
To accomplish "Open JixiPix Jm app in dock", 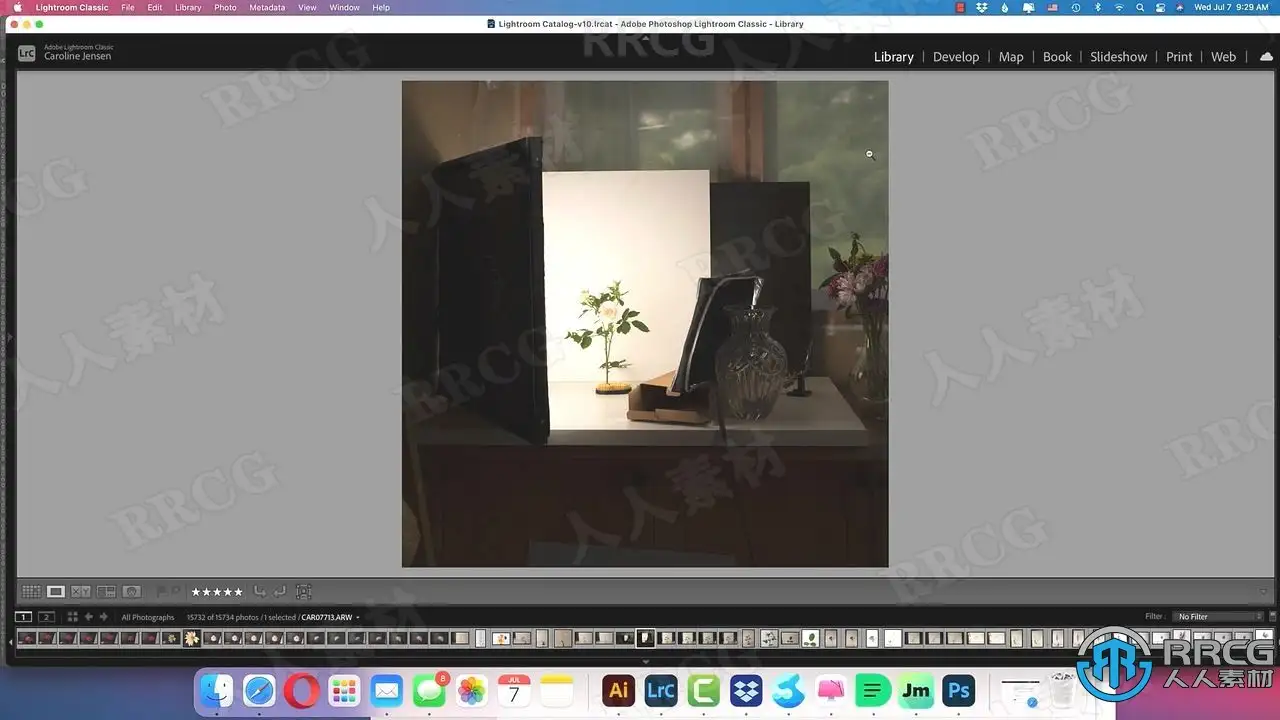I will 916,690.
